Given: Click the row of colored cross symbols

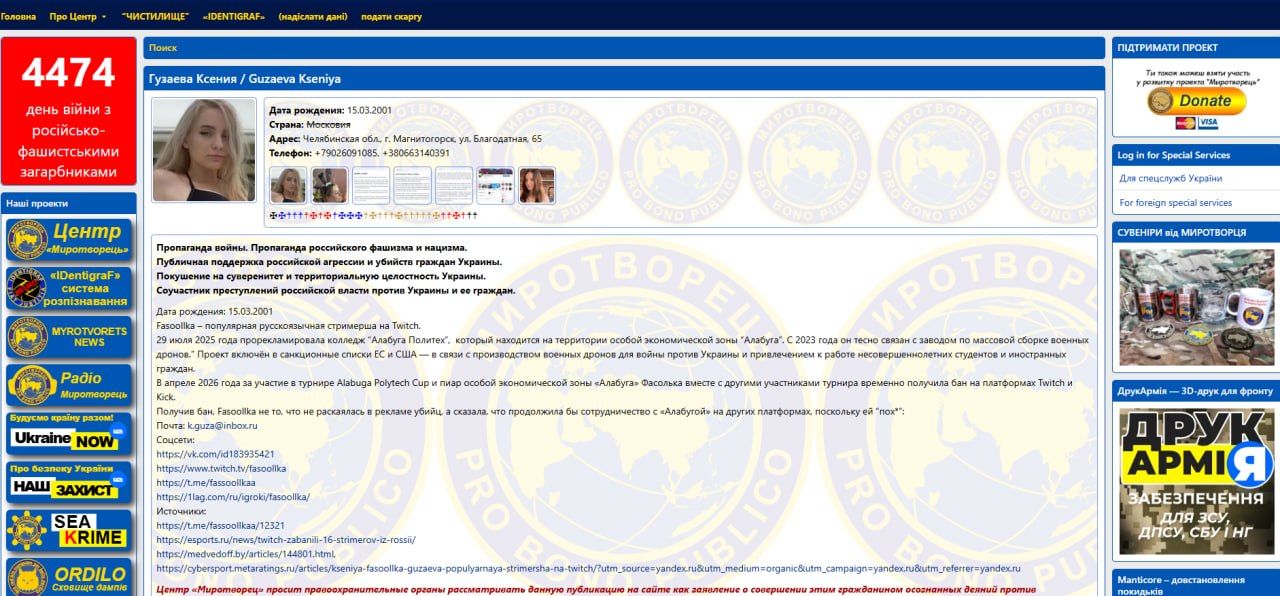Looking at the screenshot, I should (374, 215).
